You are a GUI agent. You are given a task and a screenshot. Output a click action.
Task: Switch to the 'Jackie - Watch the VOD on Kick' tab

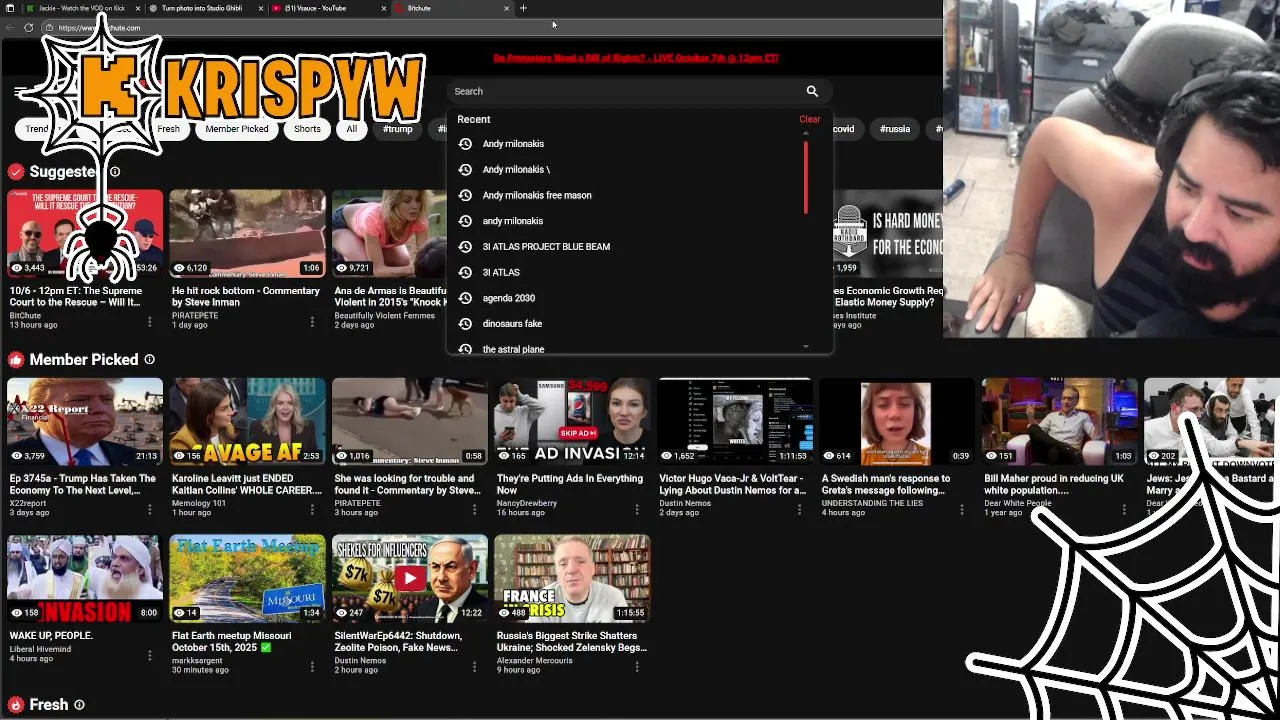coord(81,8)
